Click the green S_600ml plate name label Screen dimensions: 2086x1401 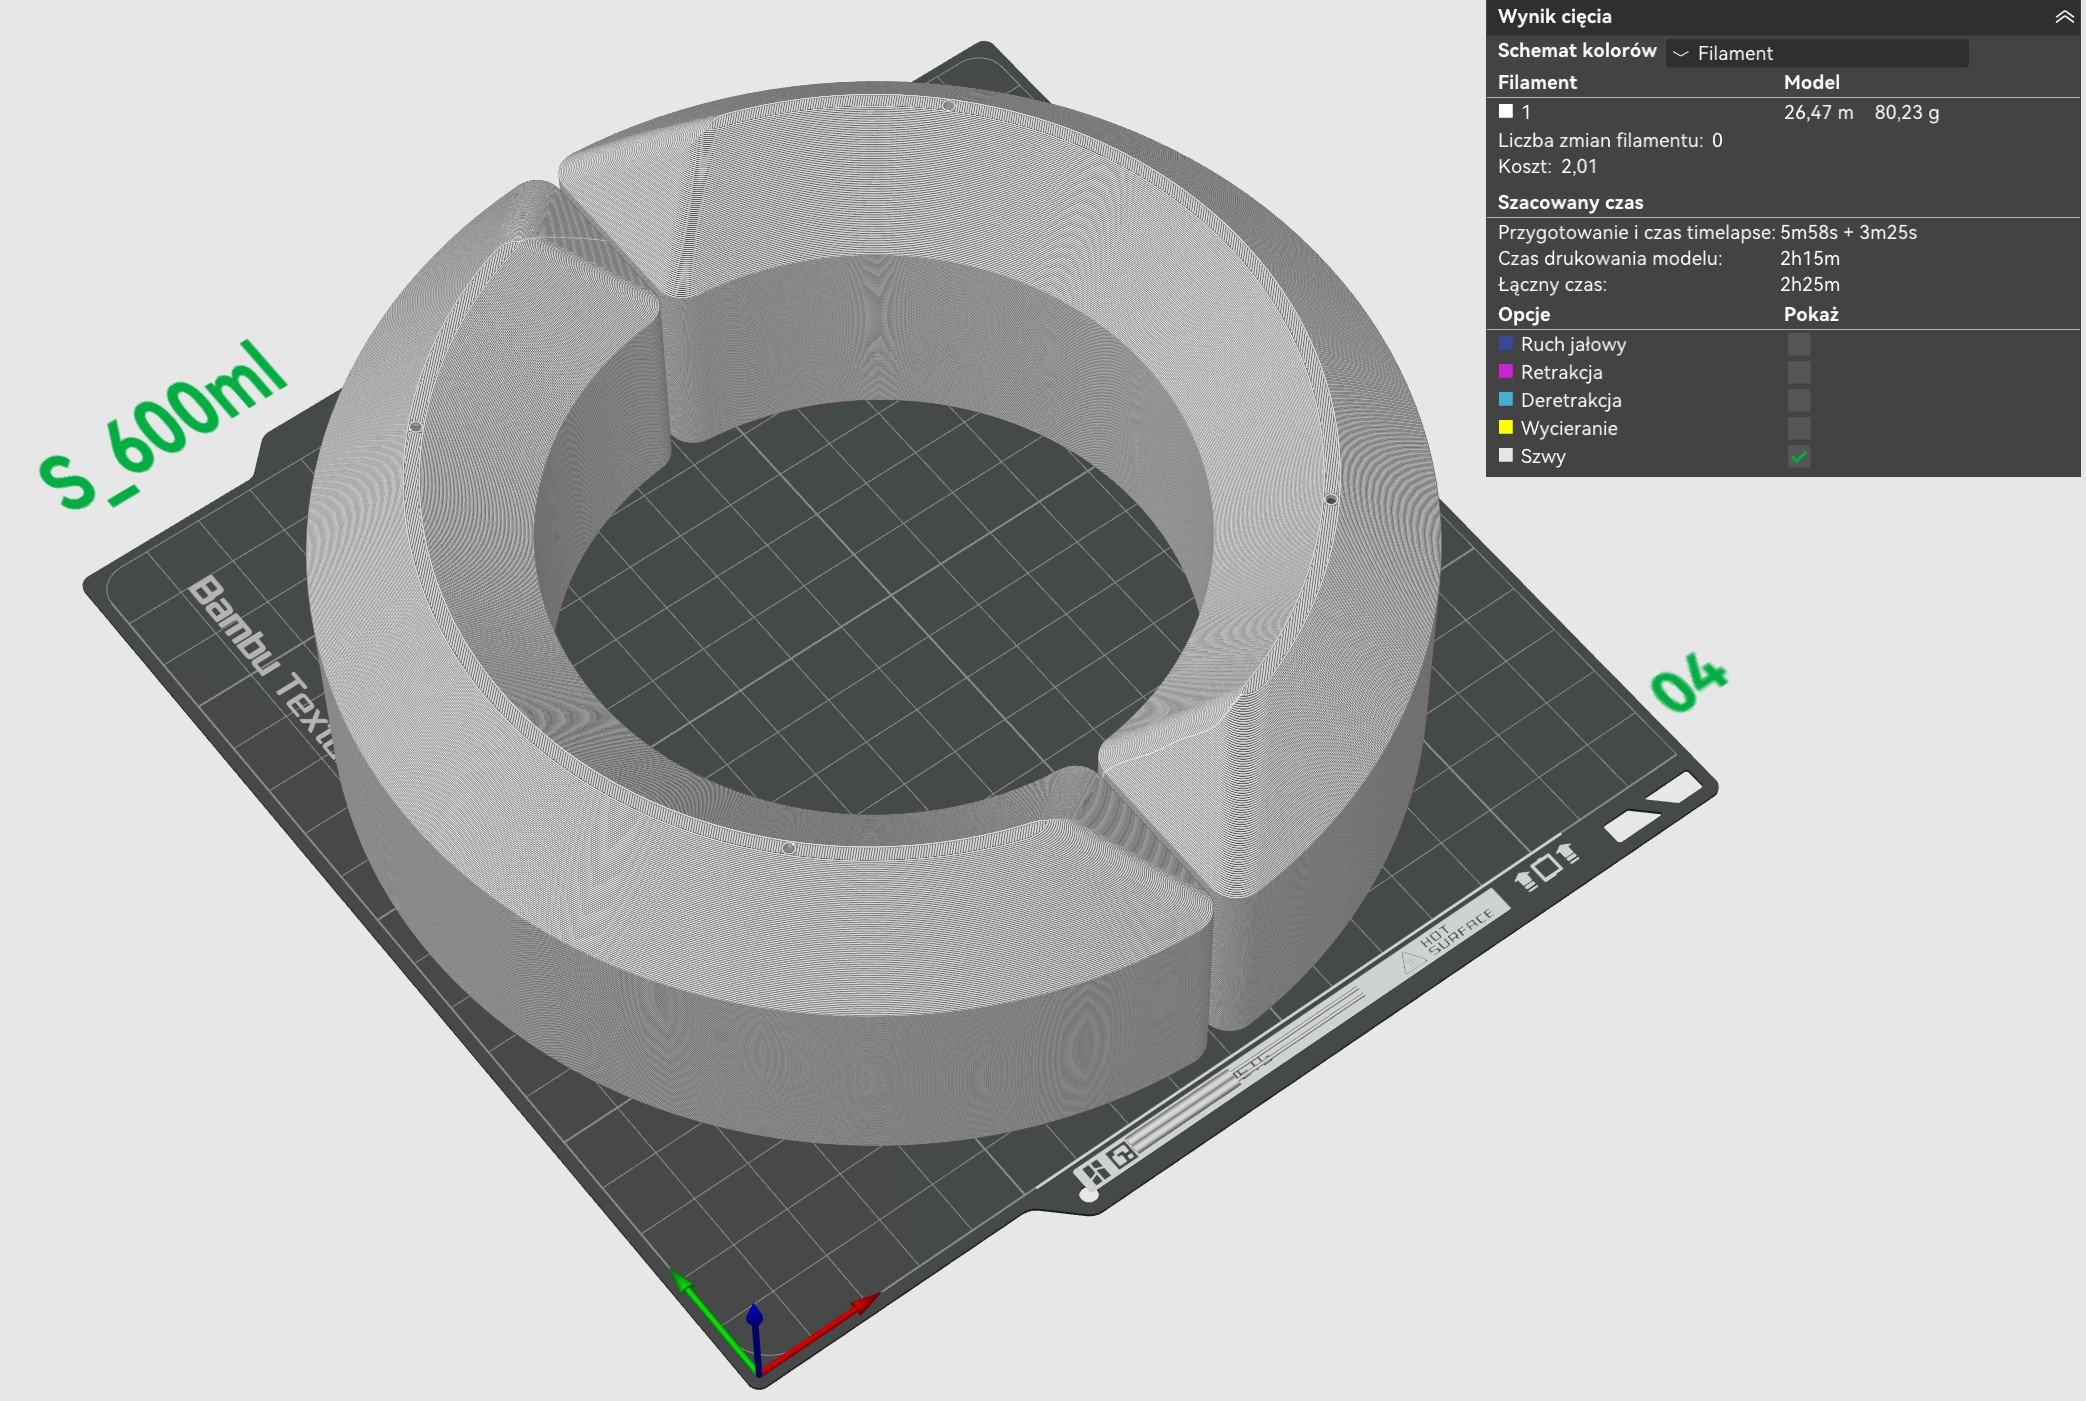tap(164, 427)
